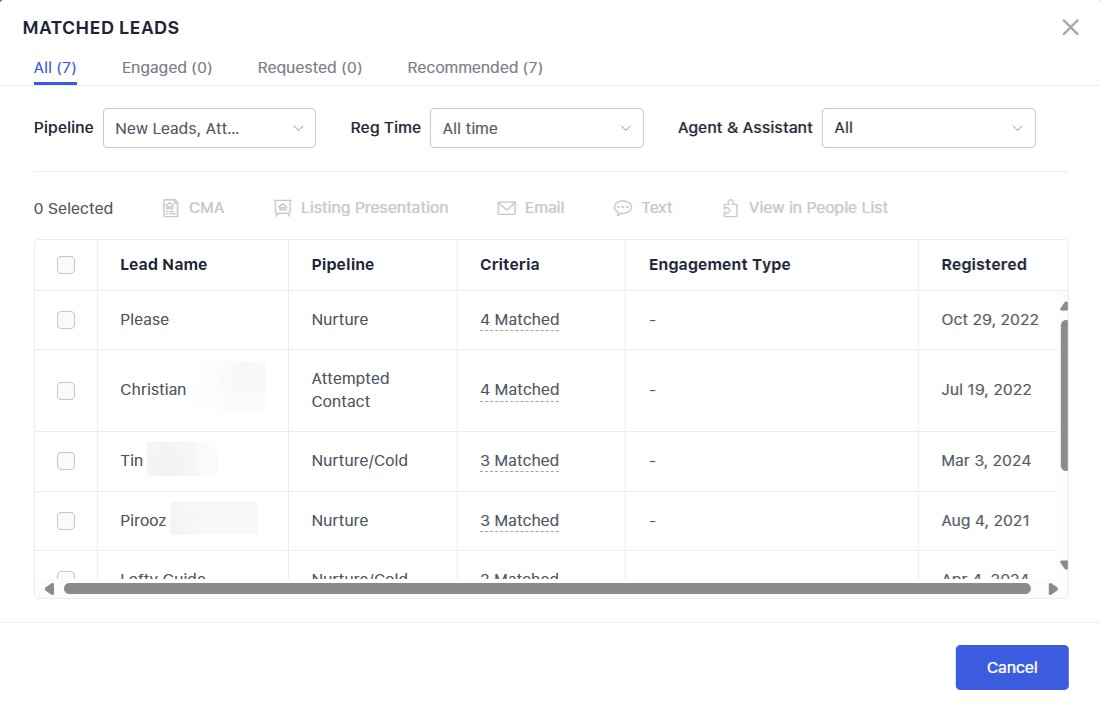This screenshot has height=708, width=1100.
Task: Click the horizontal scrollbar left arrow
Action: [x=49, y=589]
